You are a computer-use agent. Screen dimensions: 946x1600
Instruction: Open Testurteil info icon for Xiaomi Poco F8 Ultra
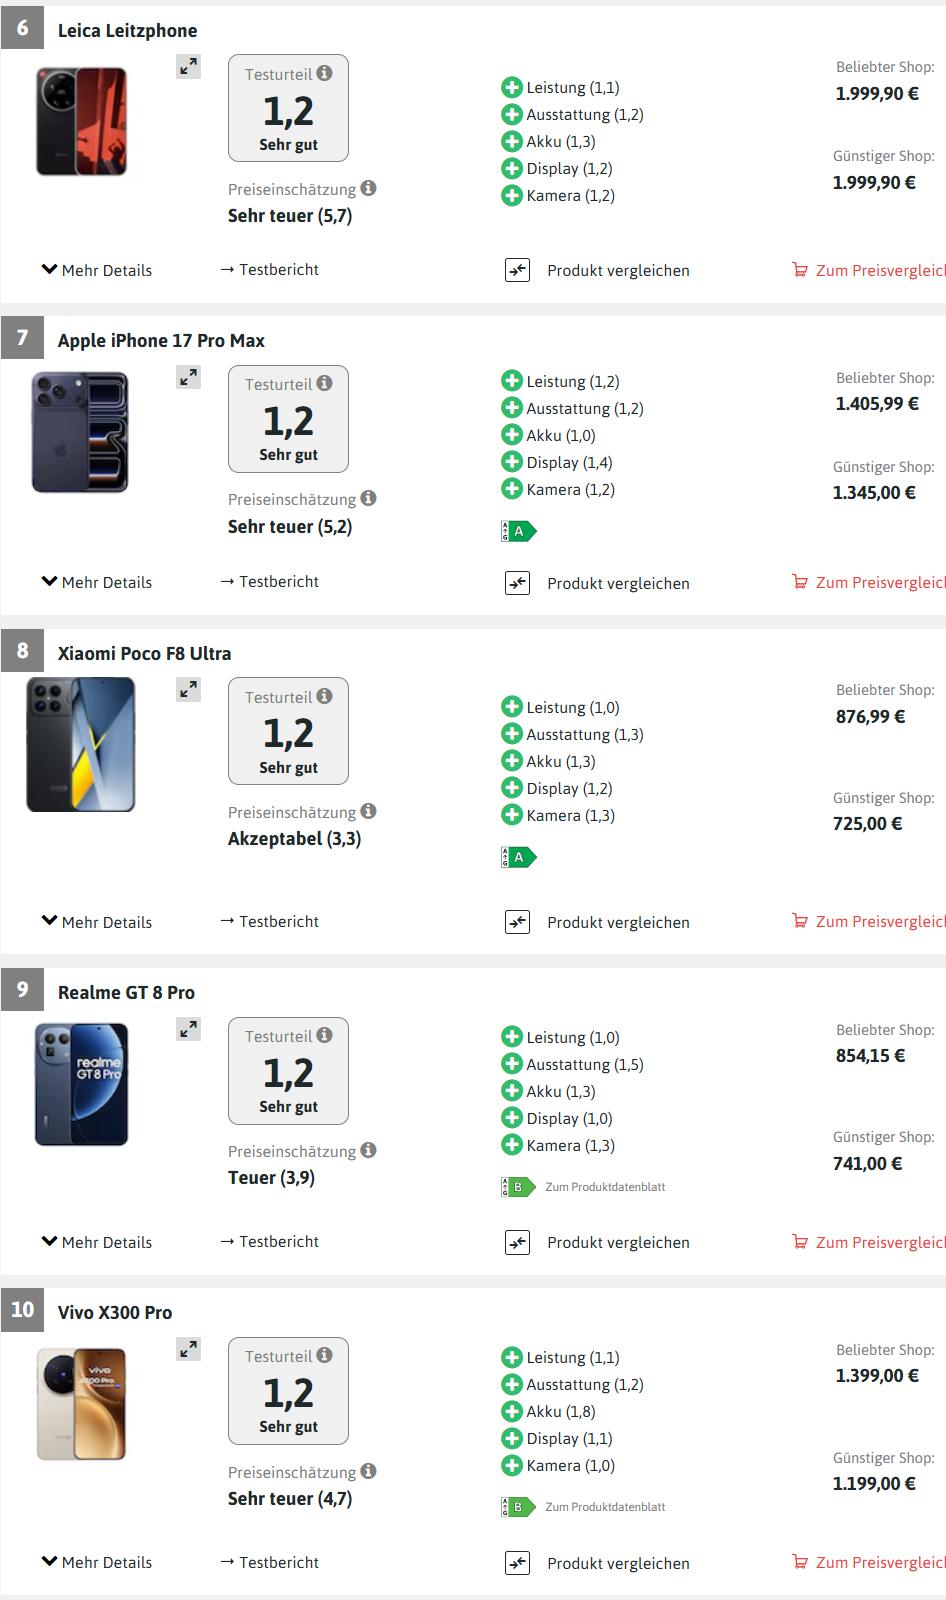point(324,696)
